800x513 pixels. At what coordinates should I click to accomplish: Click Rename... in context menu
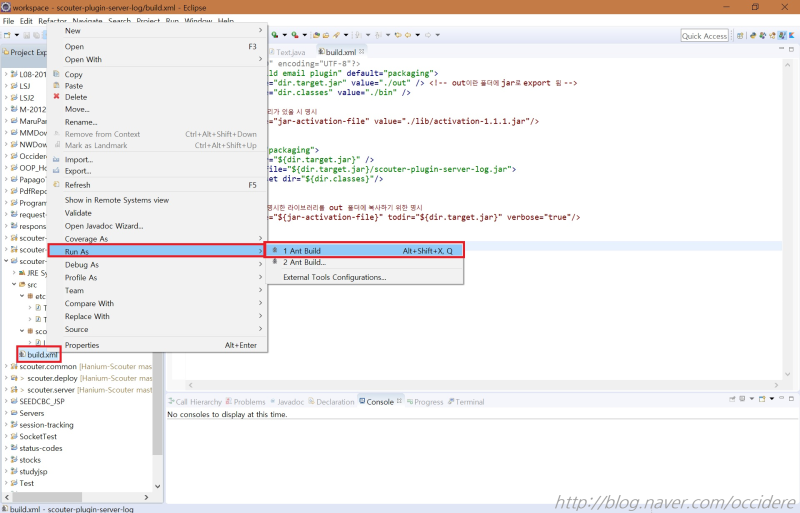[157, 122]
